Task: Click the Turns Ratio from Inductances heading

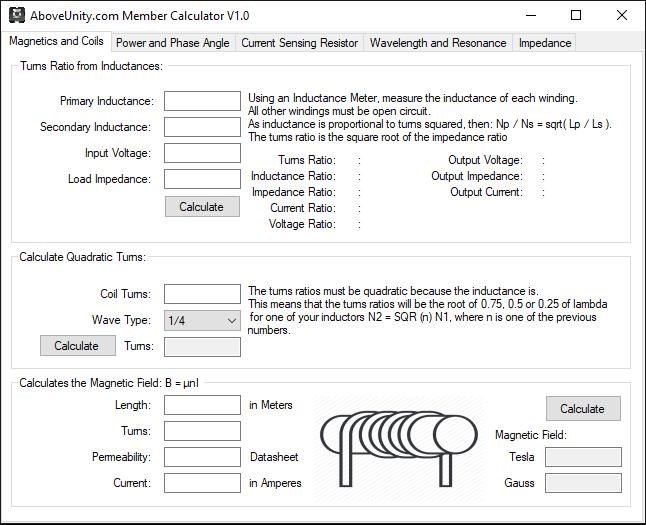Action: 91,66
